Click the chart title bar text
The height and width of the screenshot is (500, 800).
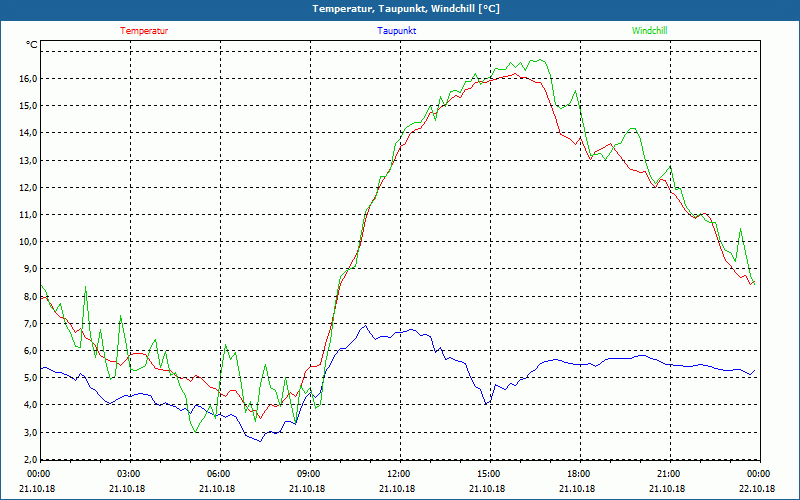coord(406,9)
